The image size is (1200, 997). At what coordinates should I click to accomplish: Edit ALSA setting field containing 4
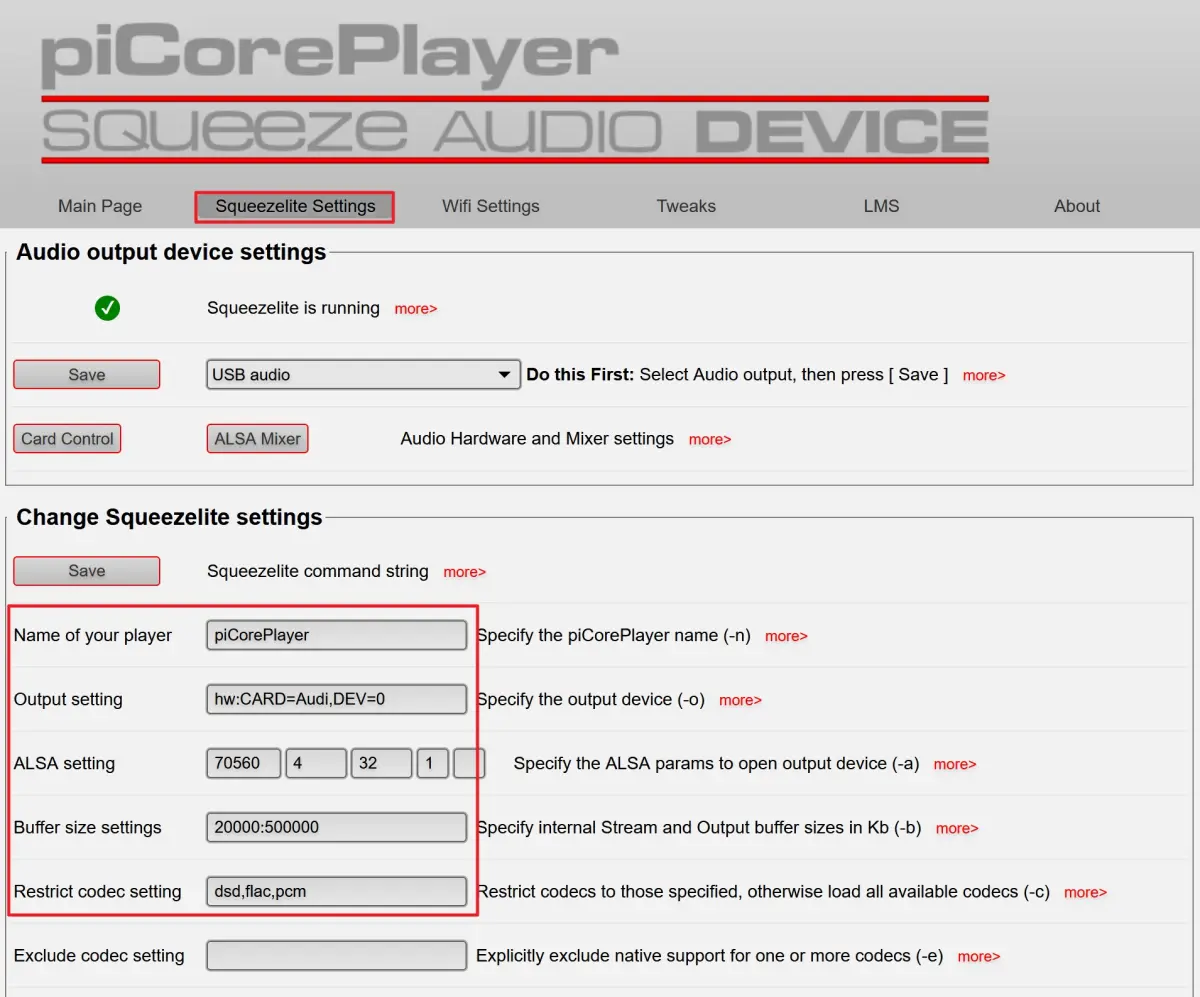(x=316, y=763)
